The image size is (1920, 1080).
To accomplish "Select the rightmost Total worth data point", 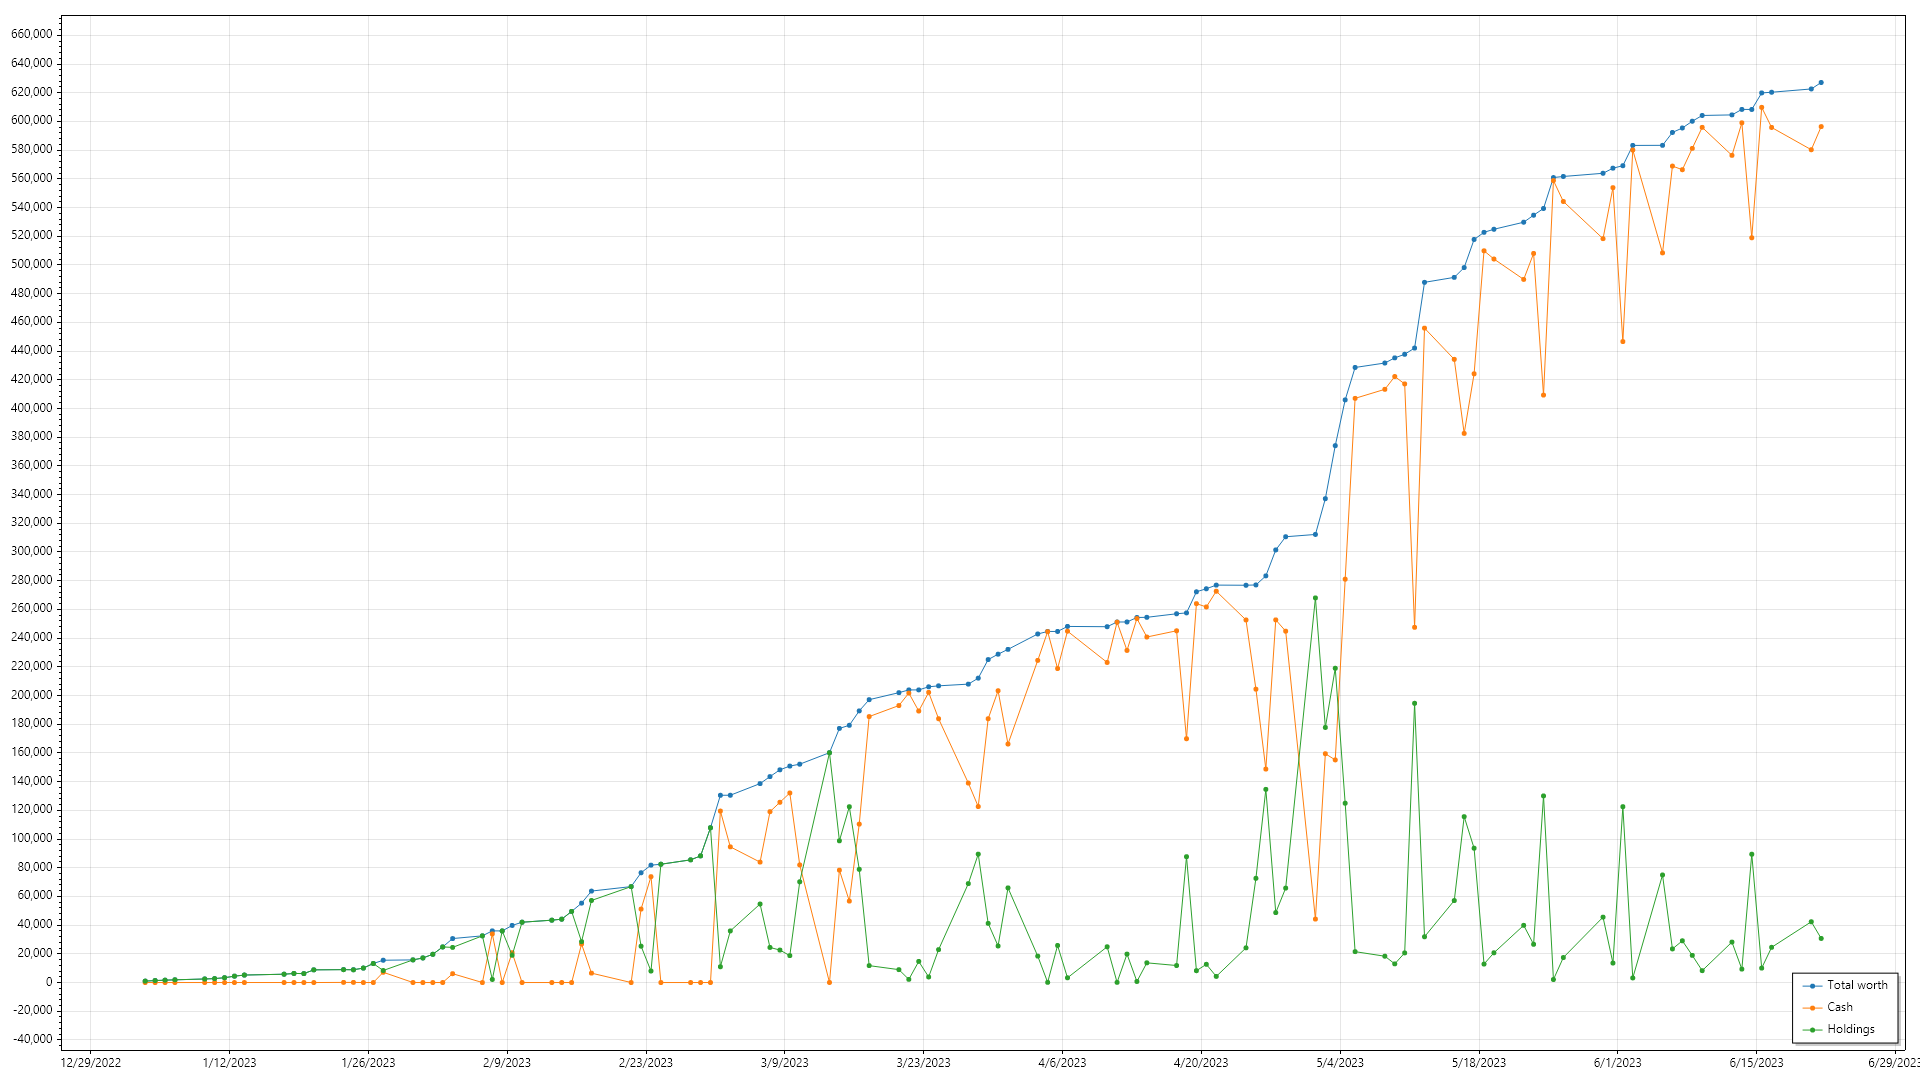I will 1820,83.
